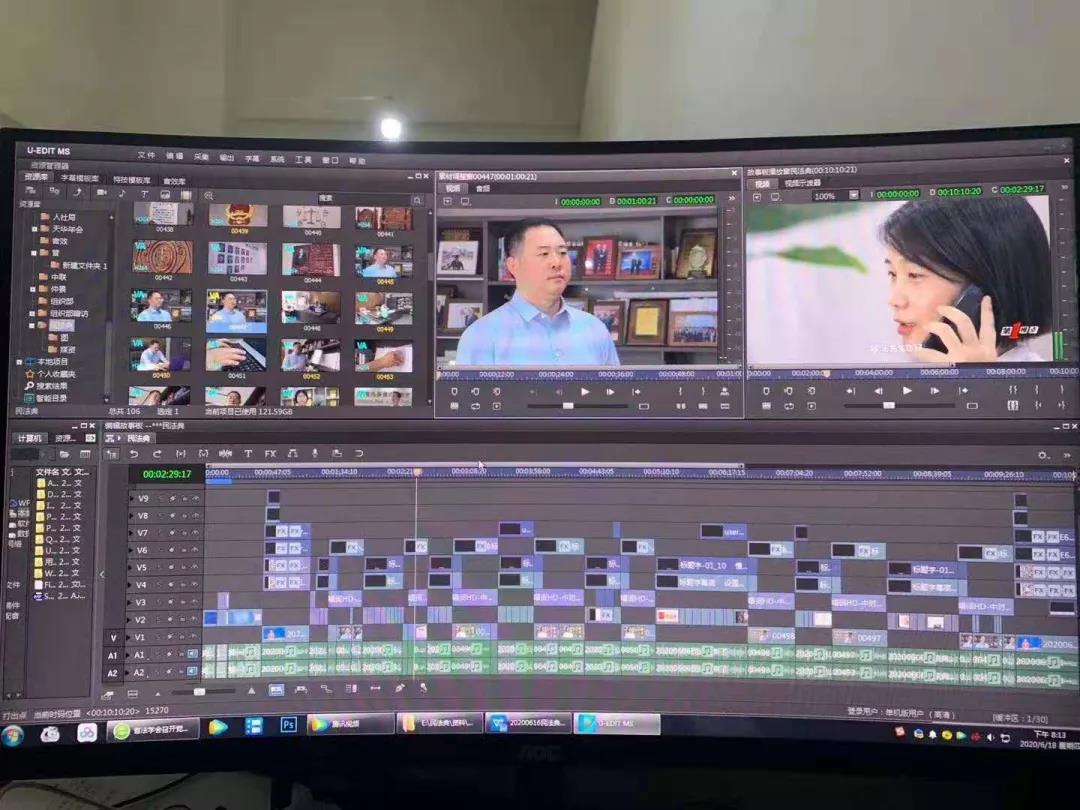Expand the 仲裁 folder in resource tree
Viewport: 1080px width, 810px height.
pyautogui.click(x=32, y=289)
